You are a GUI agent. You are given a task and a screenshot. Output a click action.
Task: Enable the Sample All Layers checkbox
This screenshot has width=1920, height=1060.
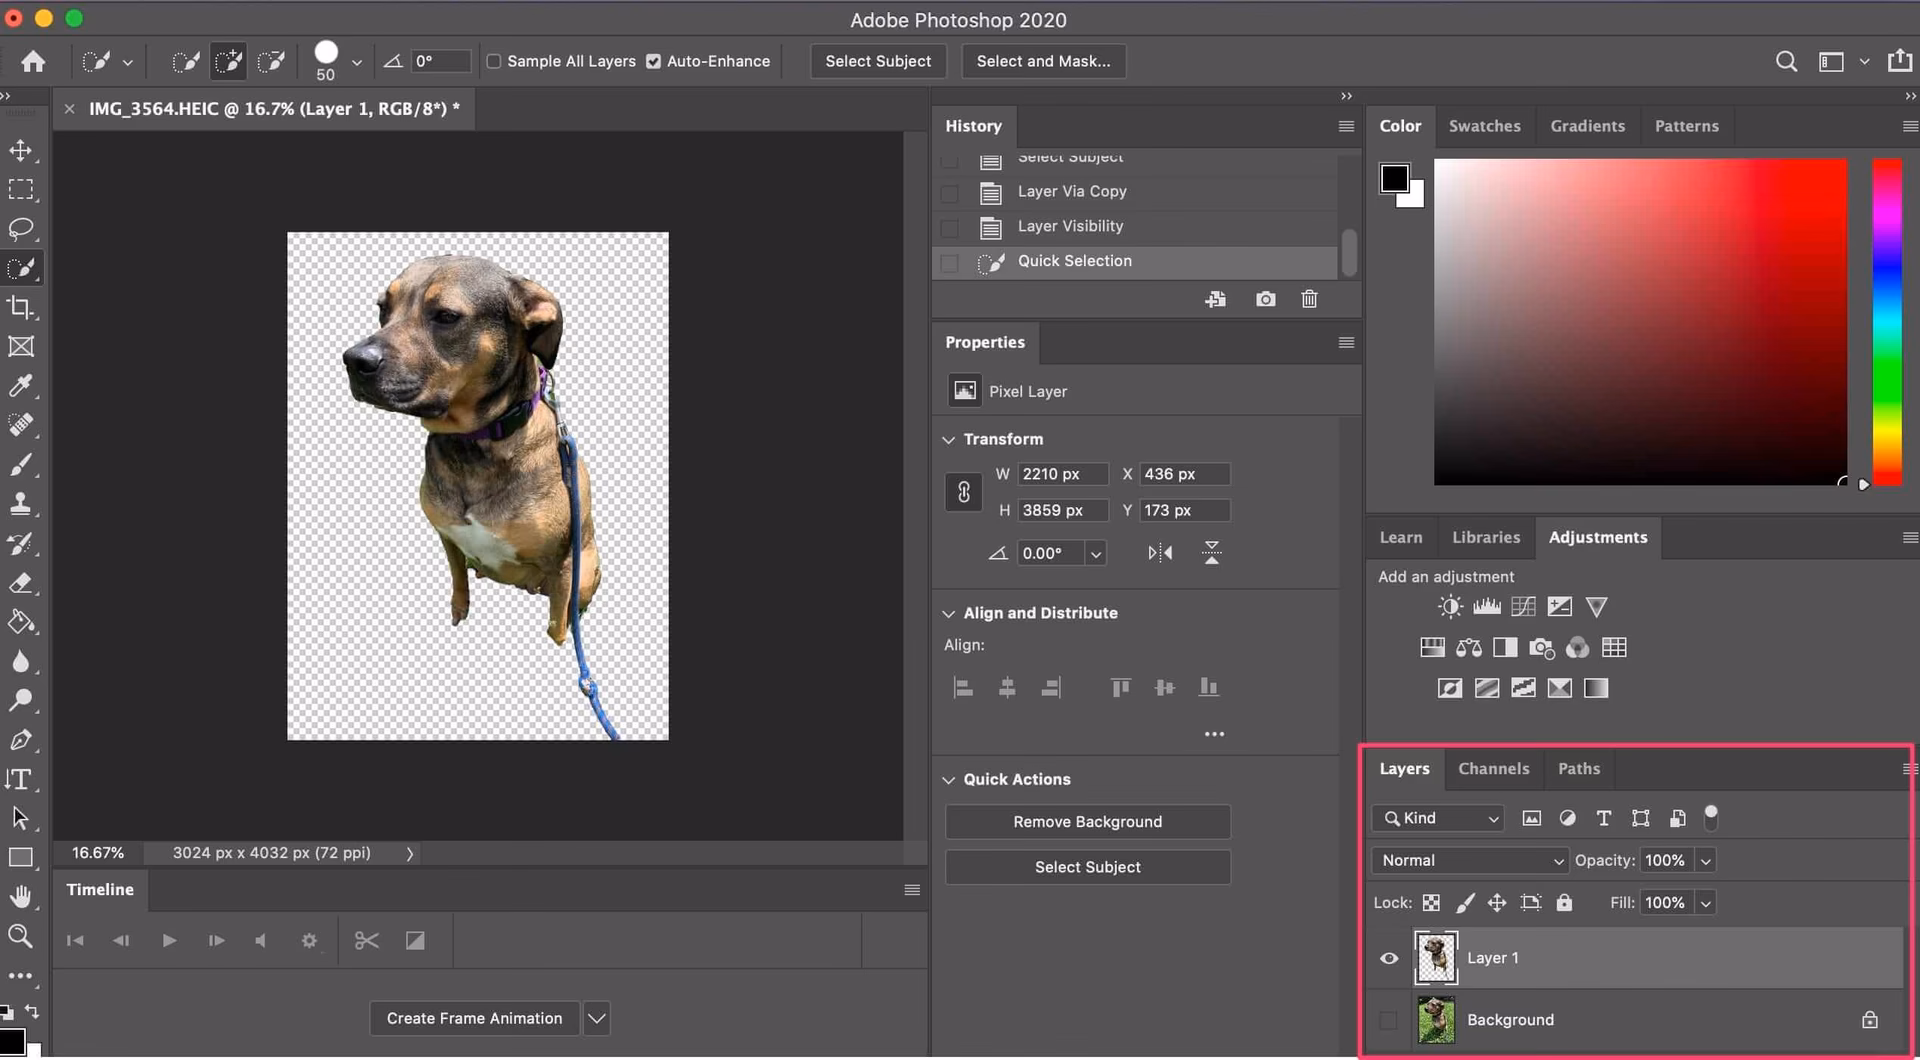493,61
